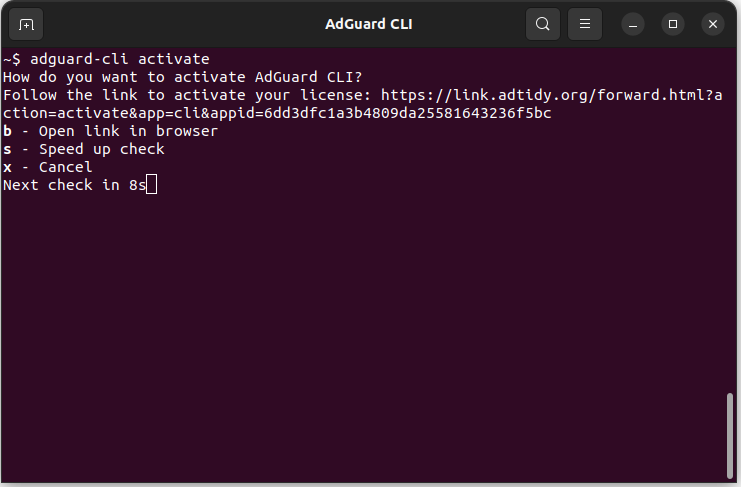The height and width of the screenshot is (487, 741).
Task: Click the 'How do you want to activate' line
Action: tap(182, 77)
